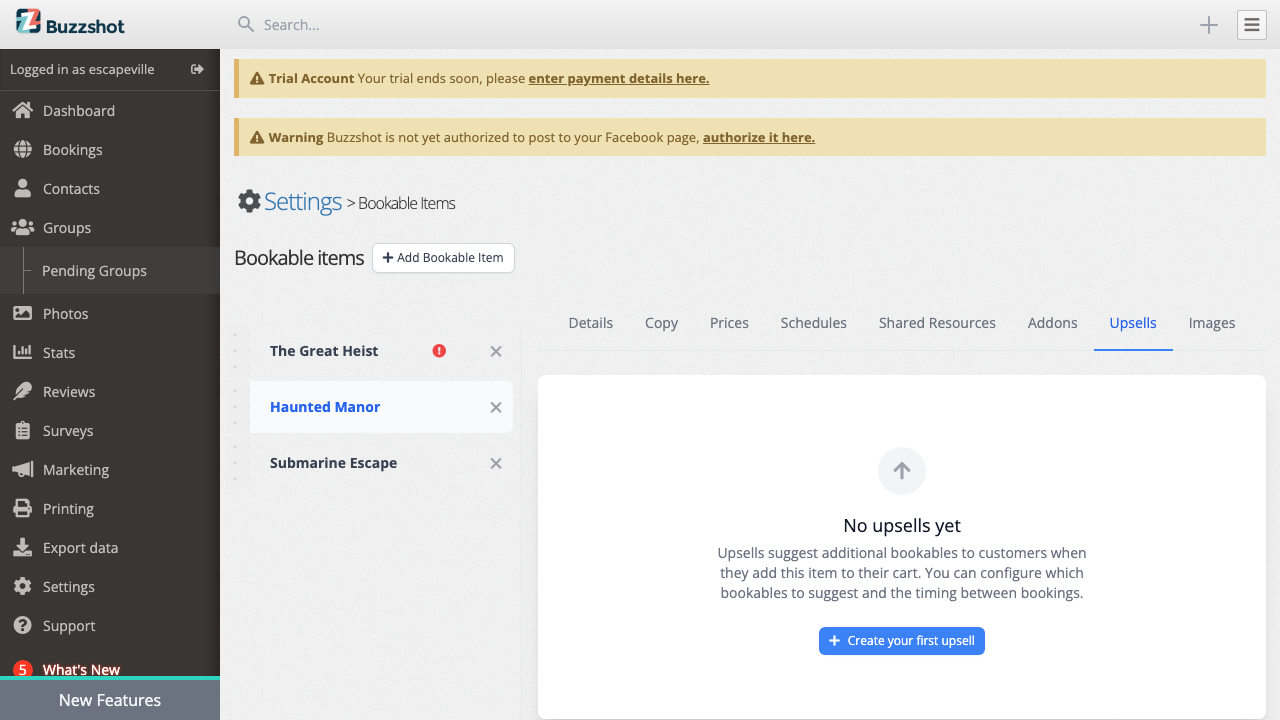Viewport: 1280px width, 720px height.
Task: Open the Support section
Action: (70, 625)
